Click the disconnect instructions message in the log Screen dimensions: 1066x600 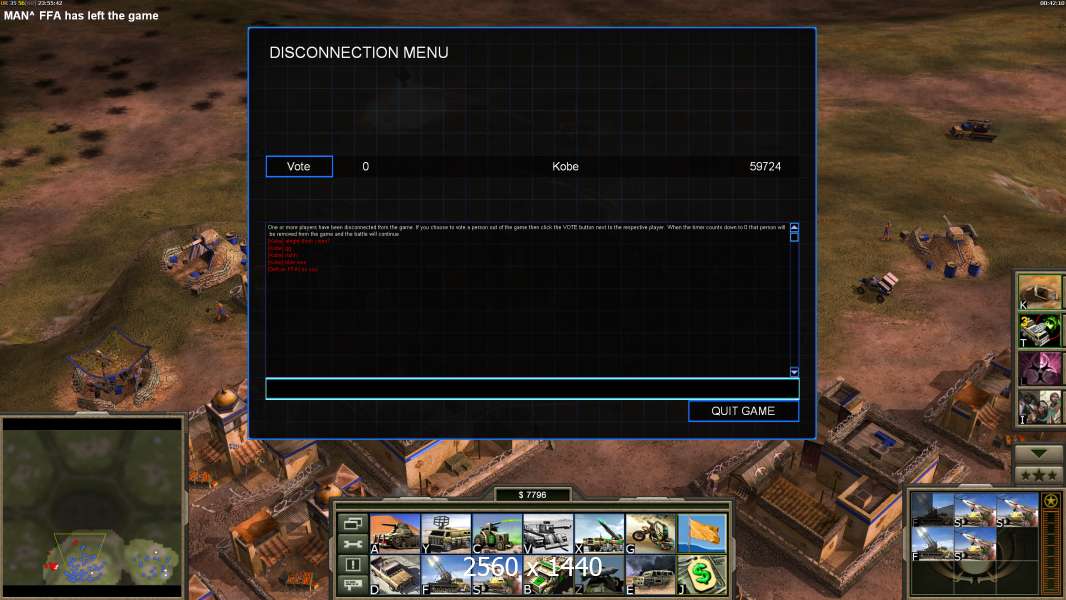526,230
